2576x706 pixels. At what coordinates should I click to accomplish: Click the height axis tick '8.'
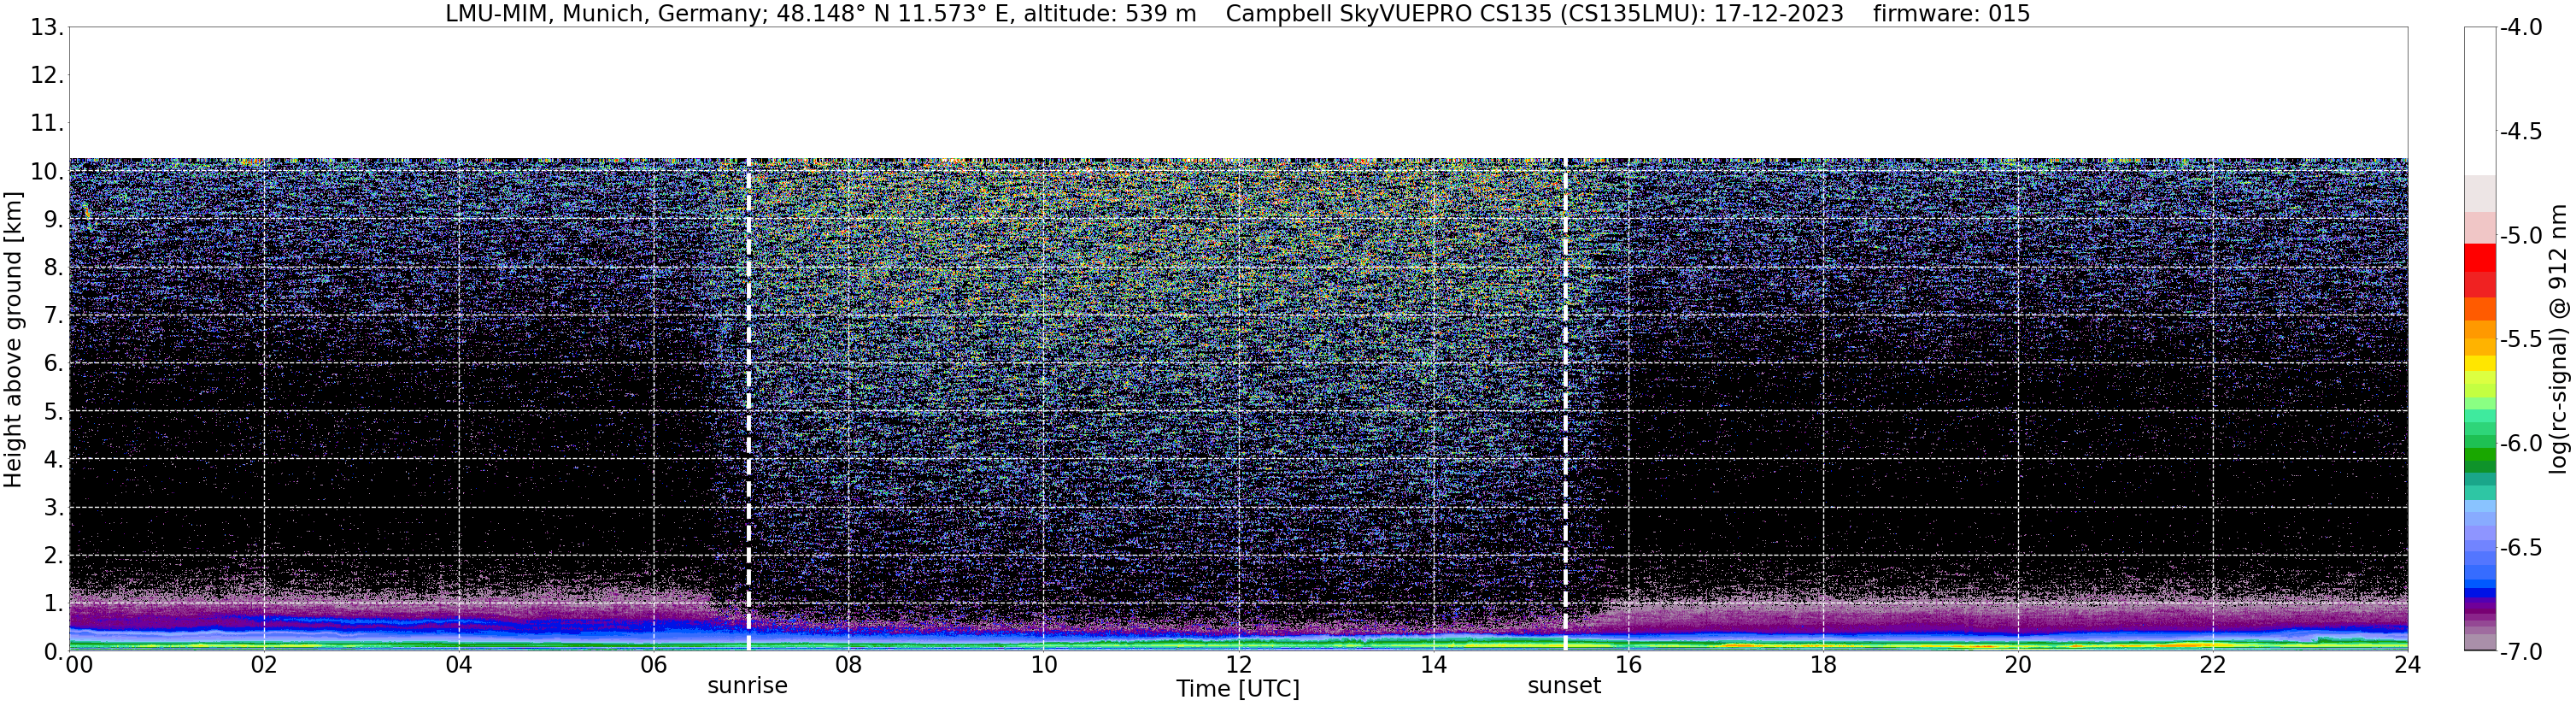(x=53, y=267)
